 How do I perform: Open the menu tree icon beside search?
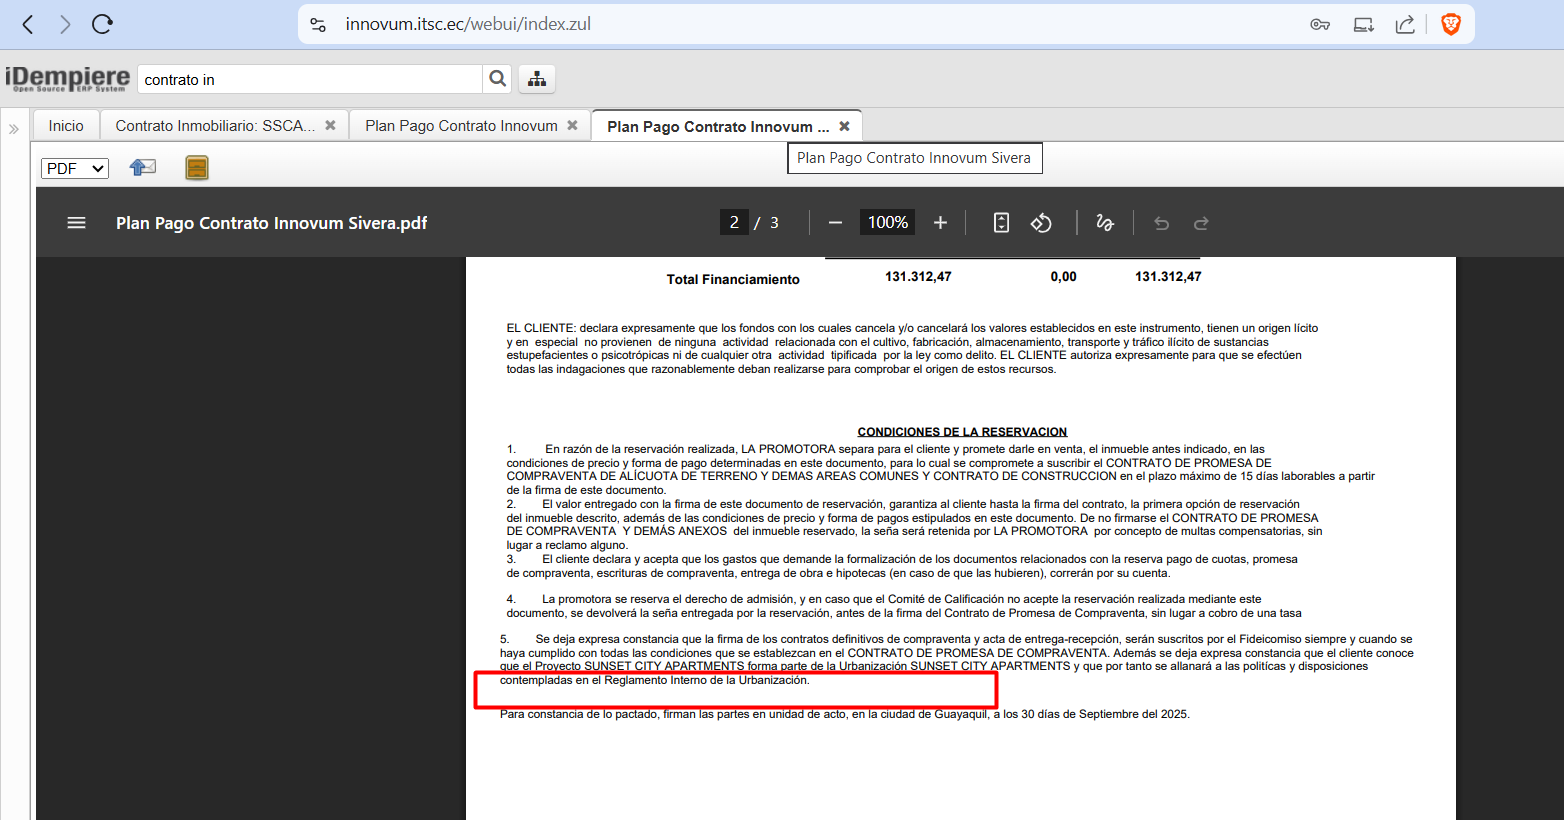point(537,79)
